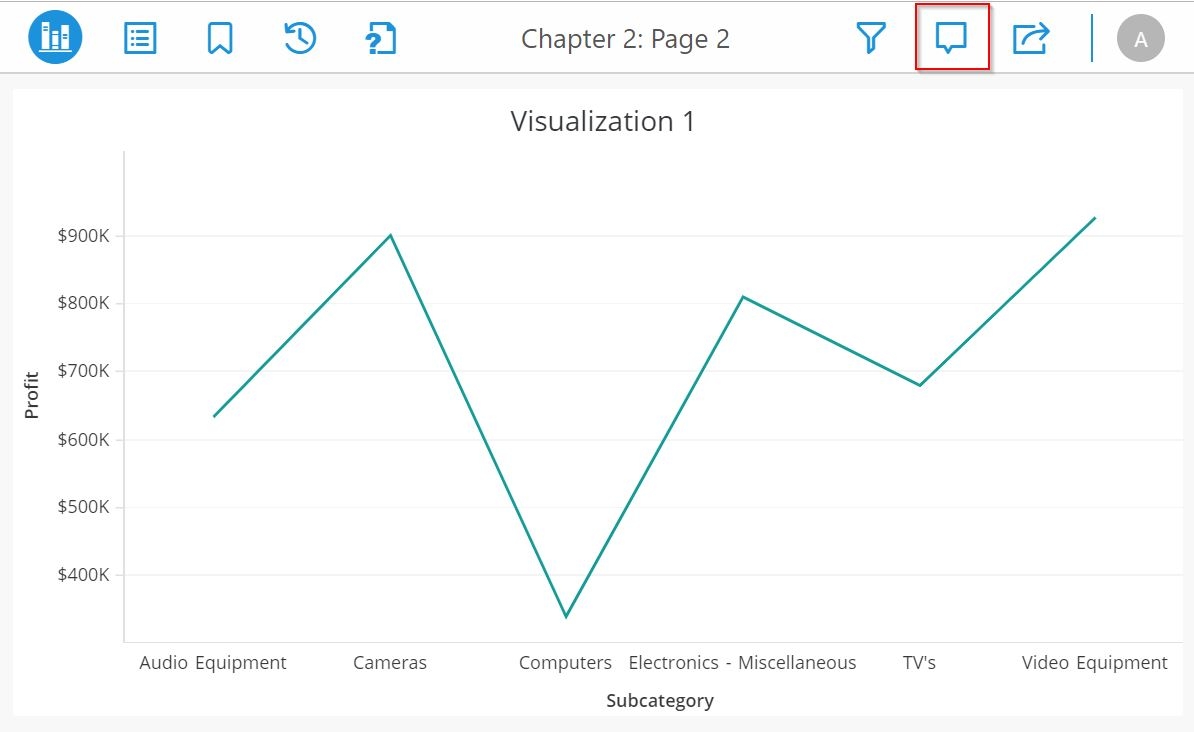1194x732 pixels.
Task: Click the Chapter 2: Page 2 title
Action: click(625, 39)
